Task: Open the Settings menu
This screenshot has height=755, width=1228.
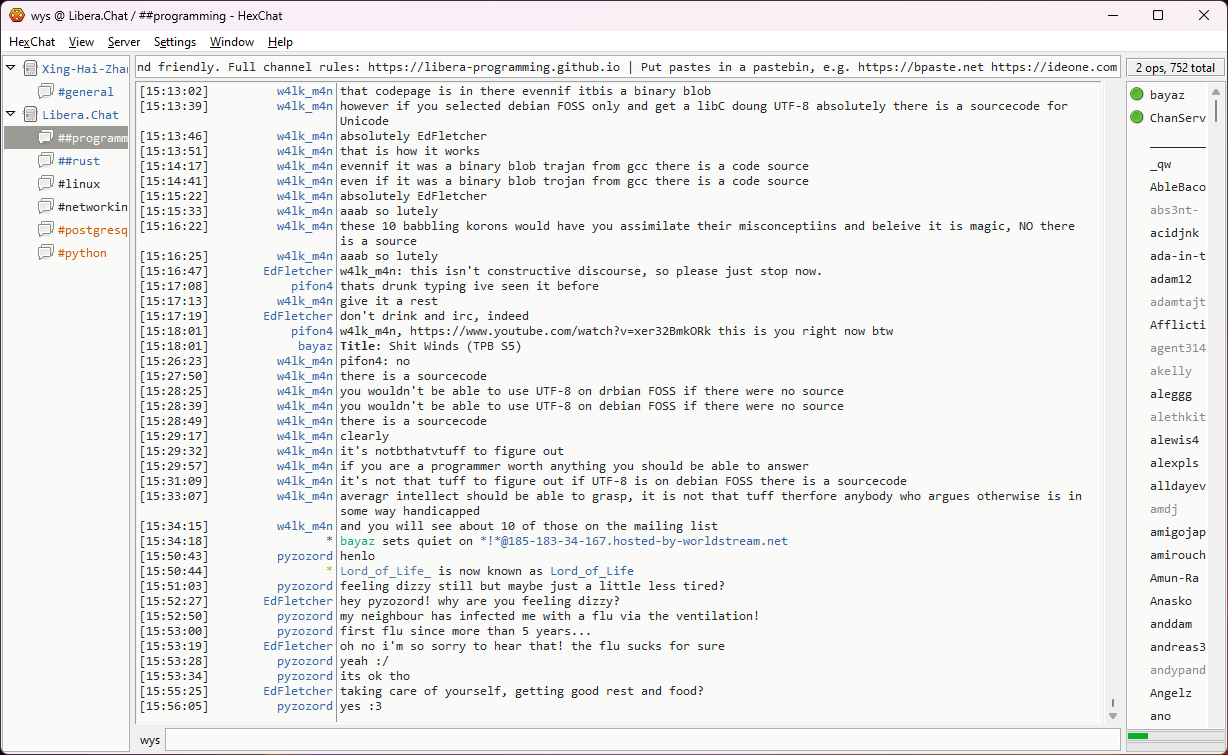Action: point(175,42)
